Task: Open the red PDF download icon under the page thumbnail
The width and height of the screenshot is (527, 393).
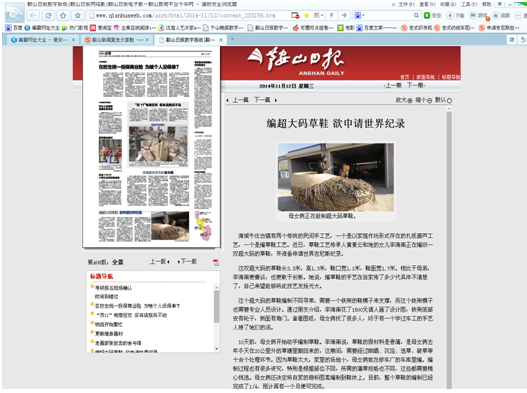Action: click(216, 262)
